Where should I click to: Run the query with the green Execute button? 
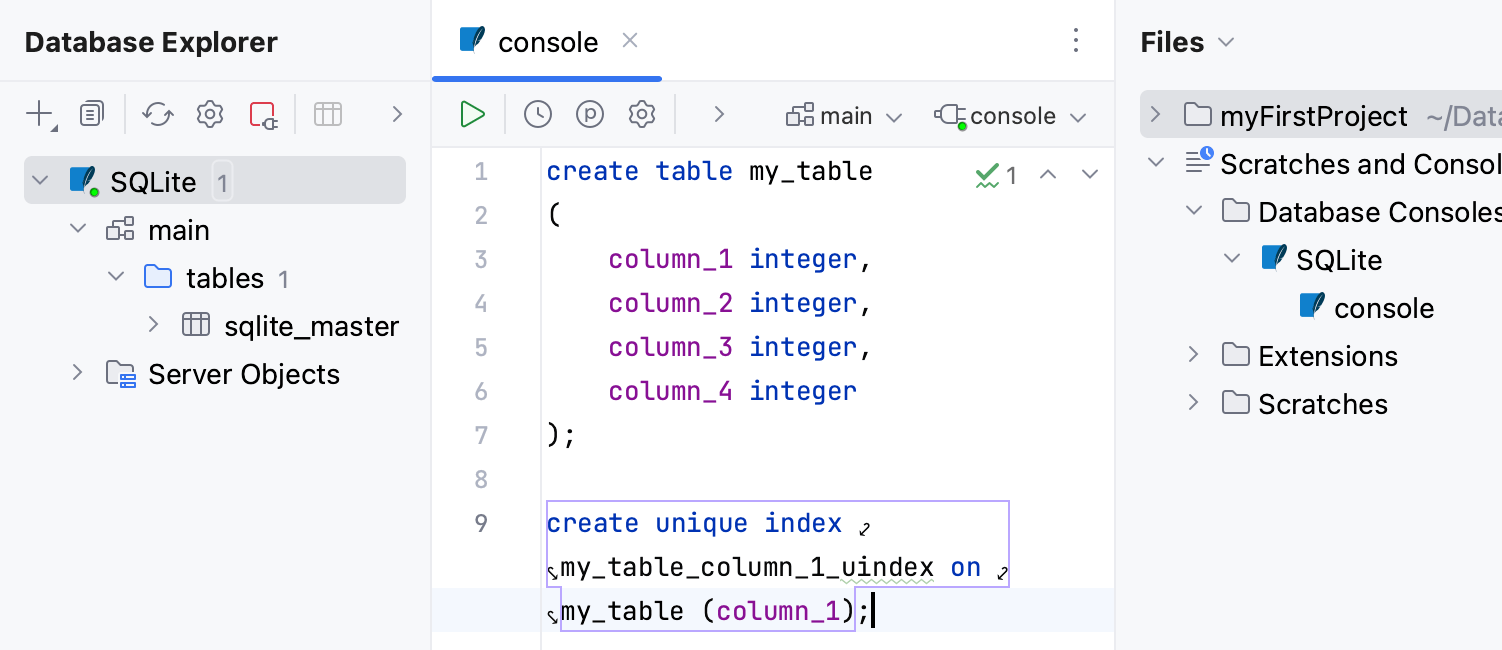[x=472, y=115]
